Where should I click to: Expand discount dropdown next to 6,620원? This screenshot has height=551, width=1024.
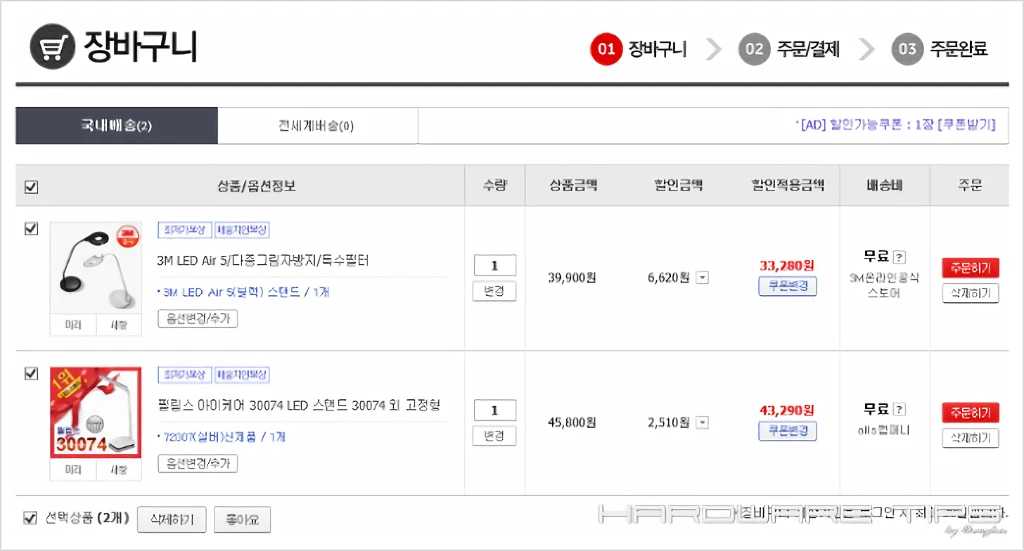pos(702,277)
